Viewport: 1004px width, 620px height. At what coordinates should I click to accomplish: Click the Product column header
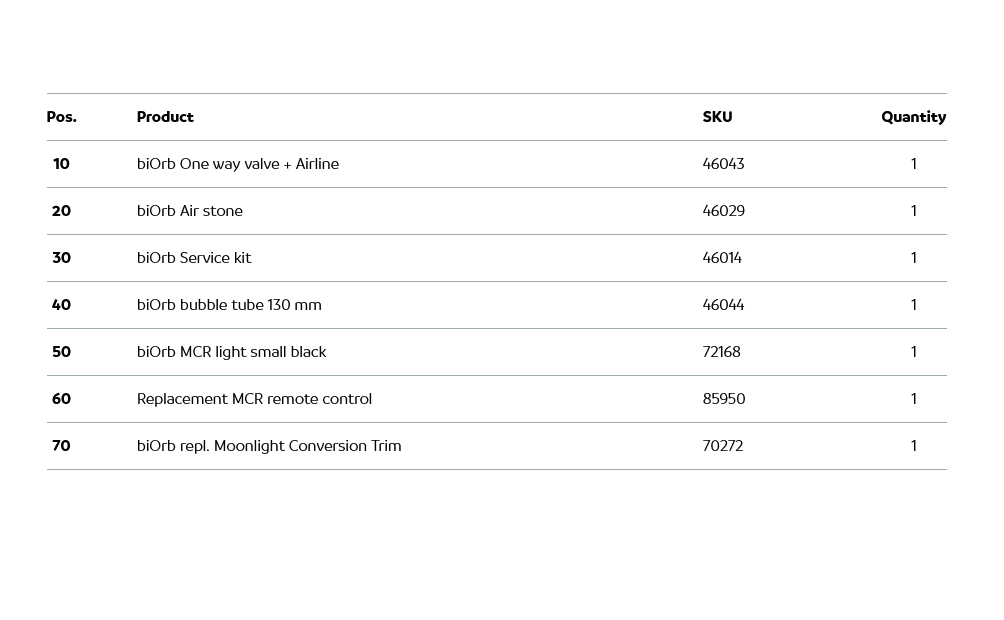pyautogui.click(x=165, y=117)
